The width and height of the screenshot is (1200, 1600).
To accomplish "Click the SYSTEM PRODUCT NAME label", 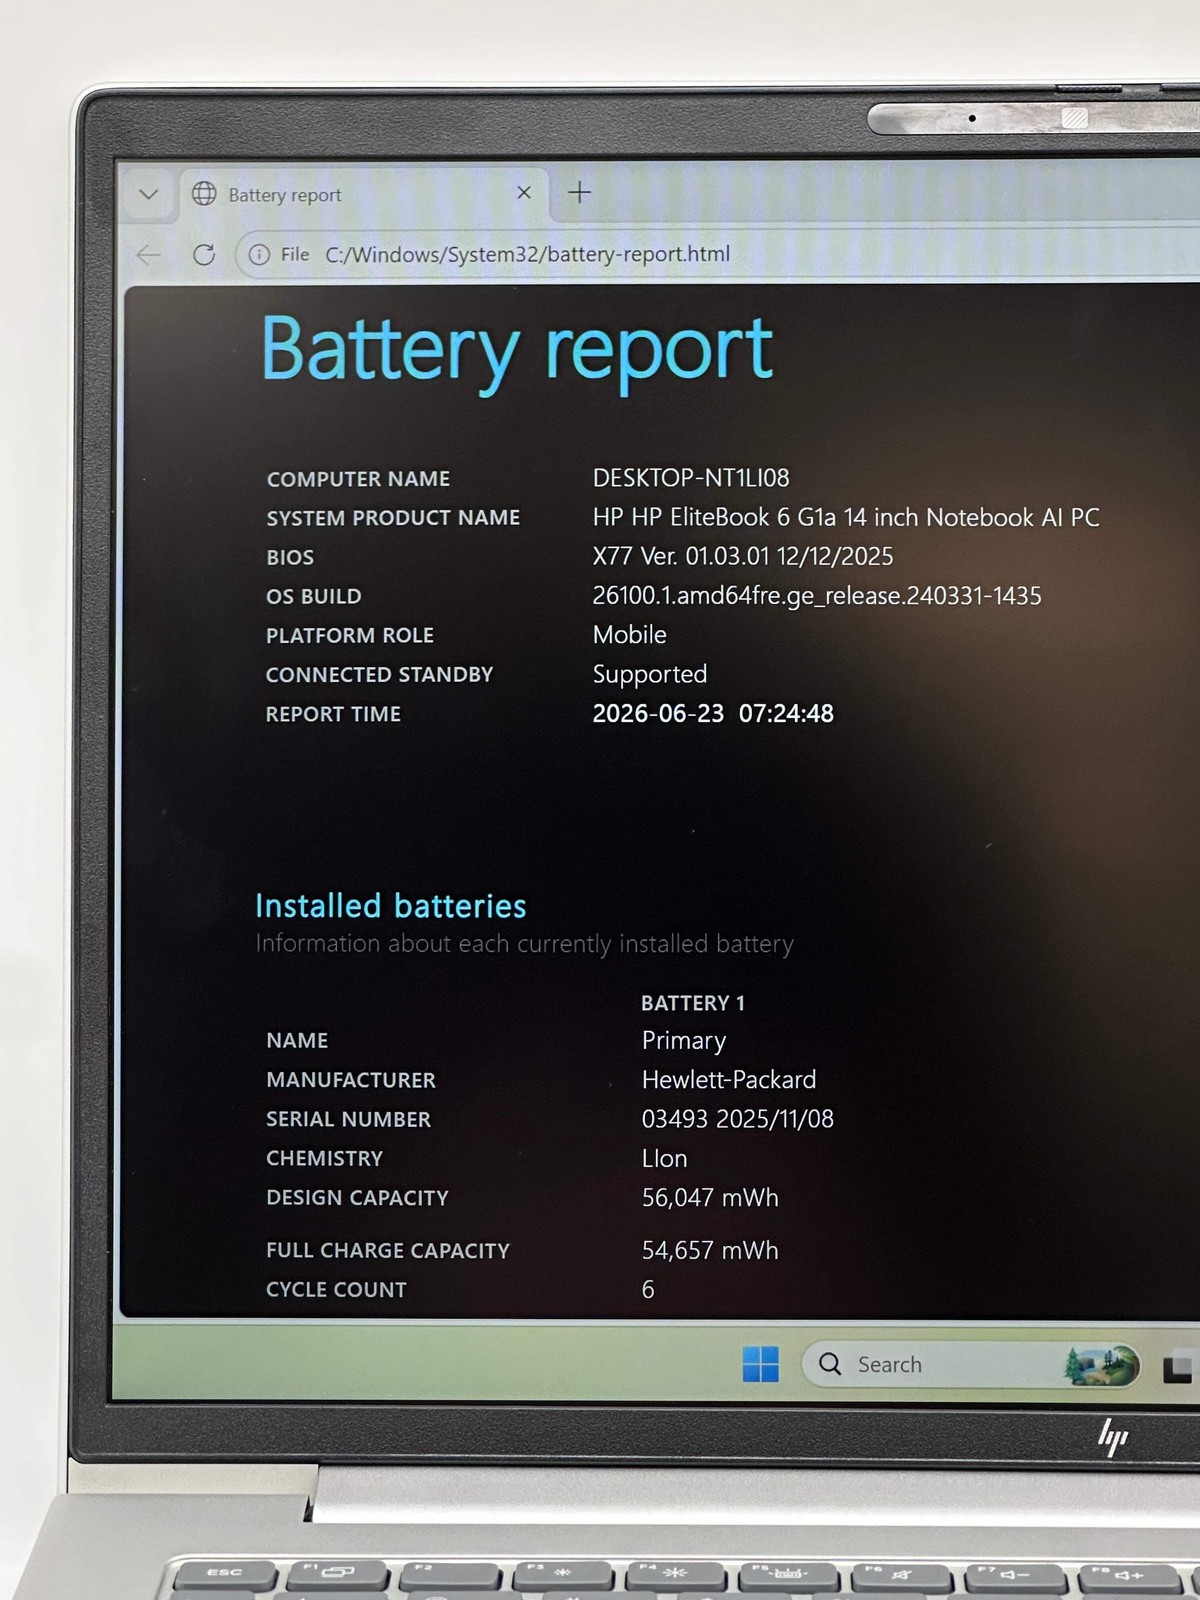I will pos(393,518).
